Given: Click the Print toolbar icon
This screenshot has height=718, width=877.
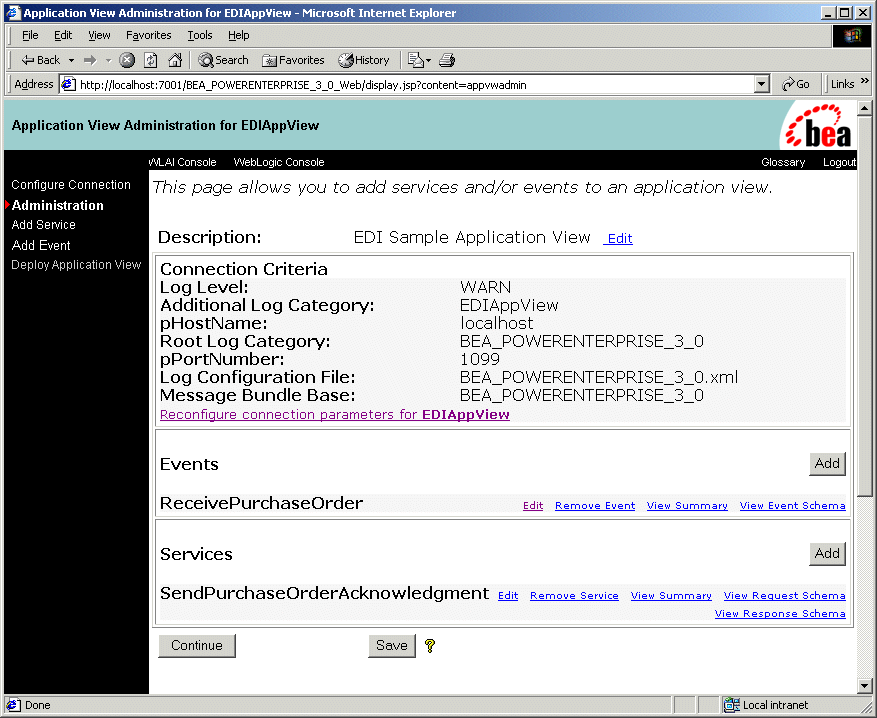Looking at the screenshot, I should click(x=447, y=60).
